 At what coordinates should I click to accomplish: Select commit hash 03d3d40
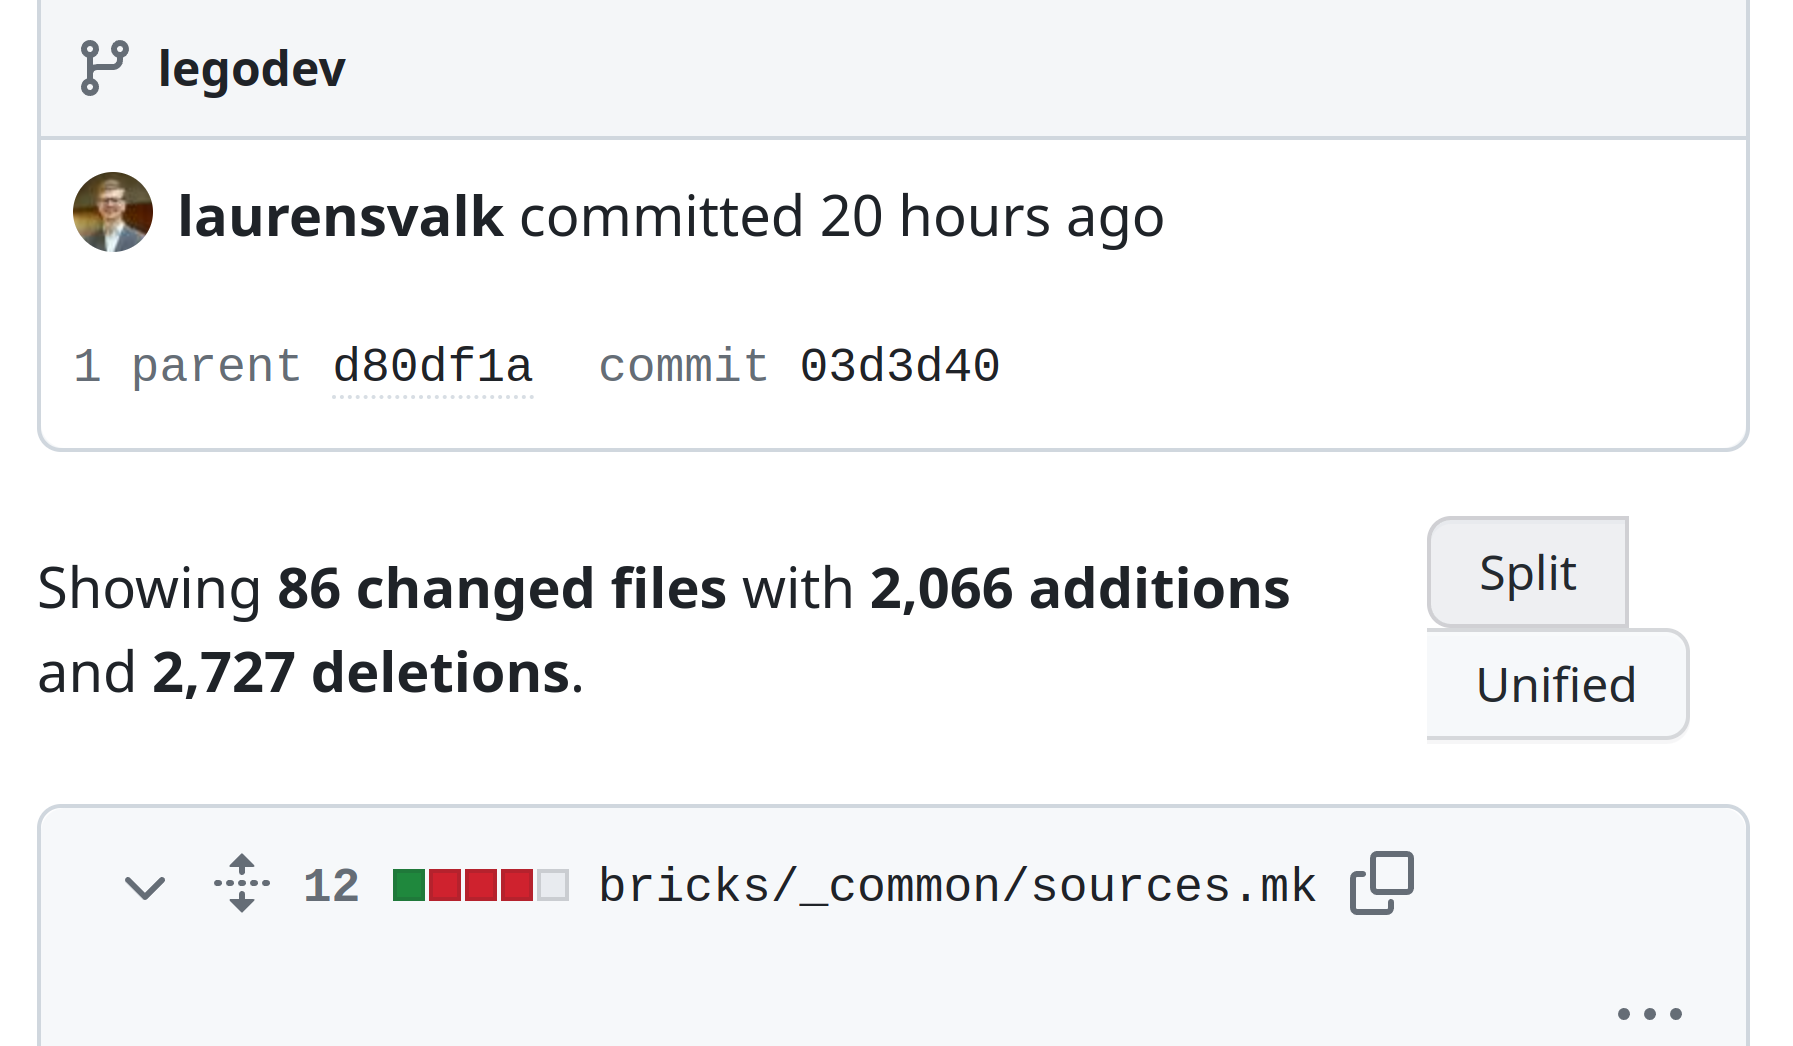point(899,366)
